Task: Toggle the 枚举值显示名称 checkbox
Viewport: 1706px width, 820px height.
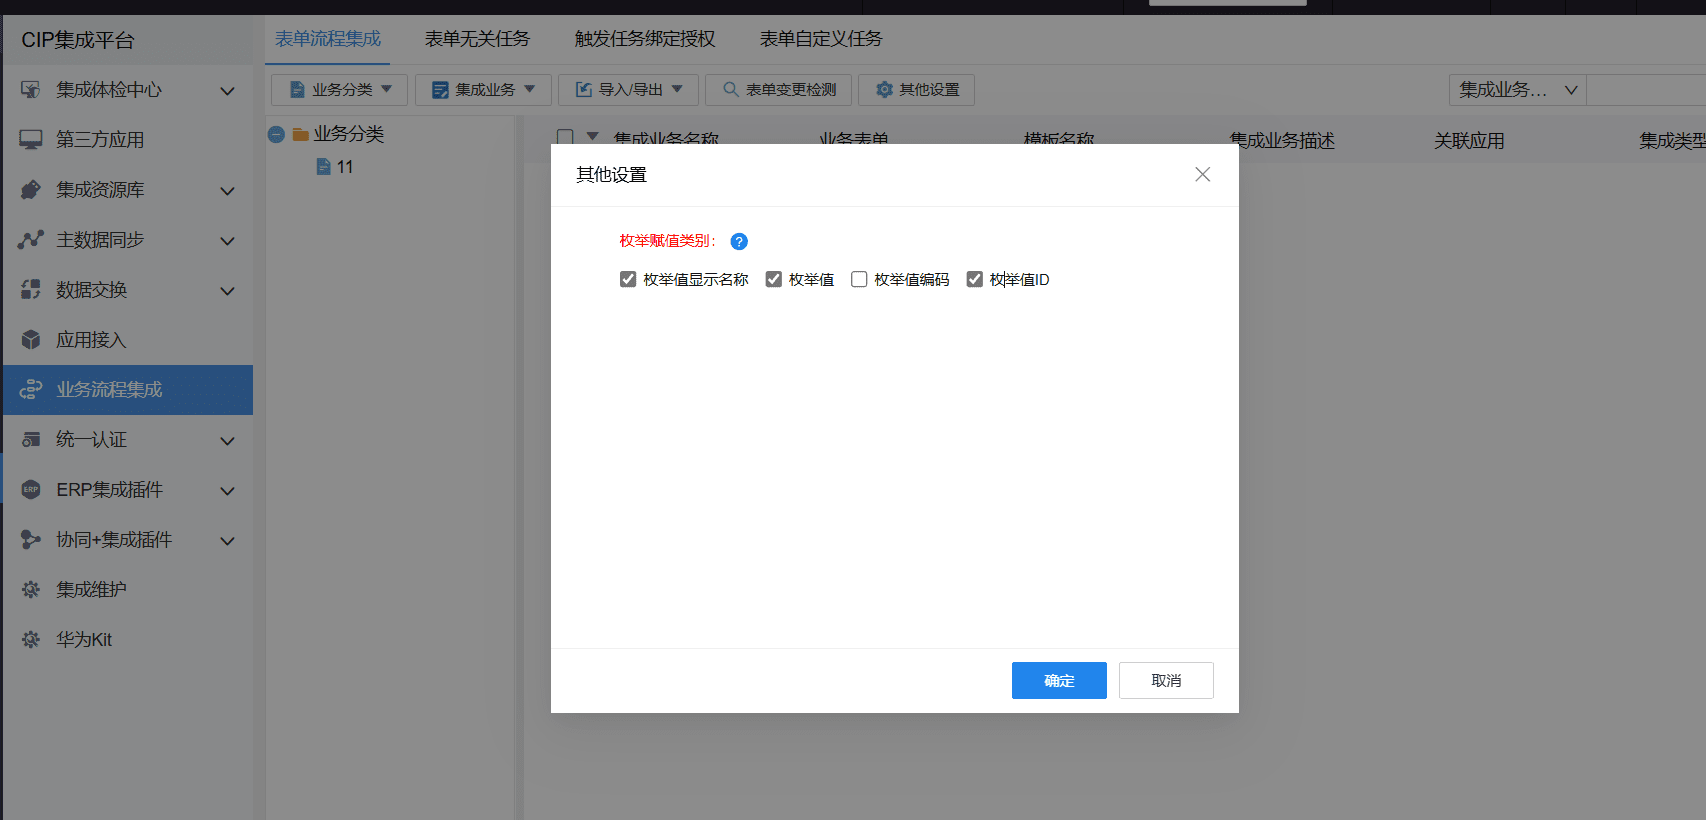Action: (628, 280)
